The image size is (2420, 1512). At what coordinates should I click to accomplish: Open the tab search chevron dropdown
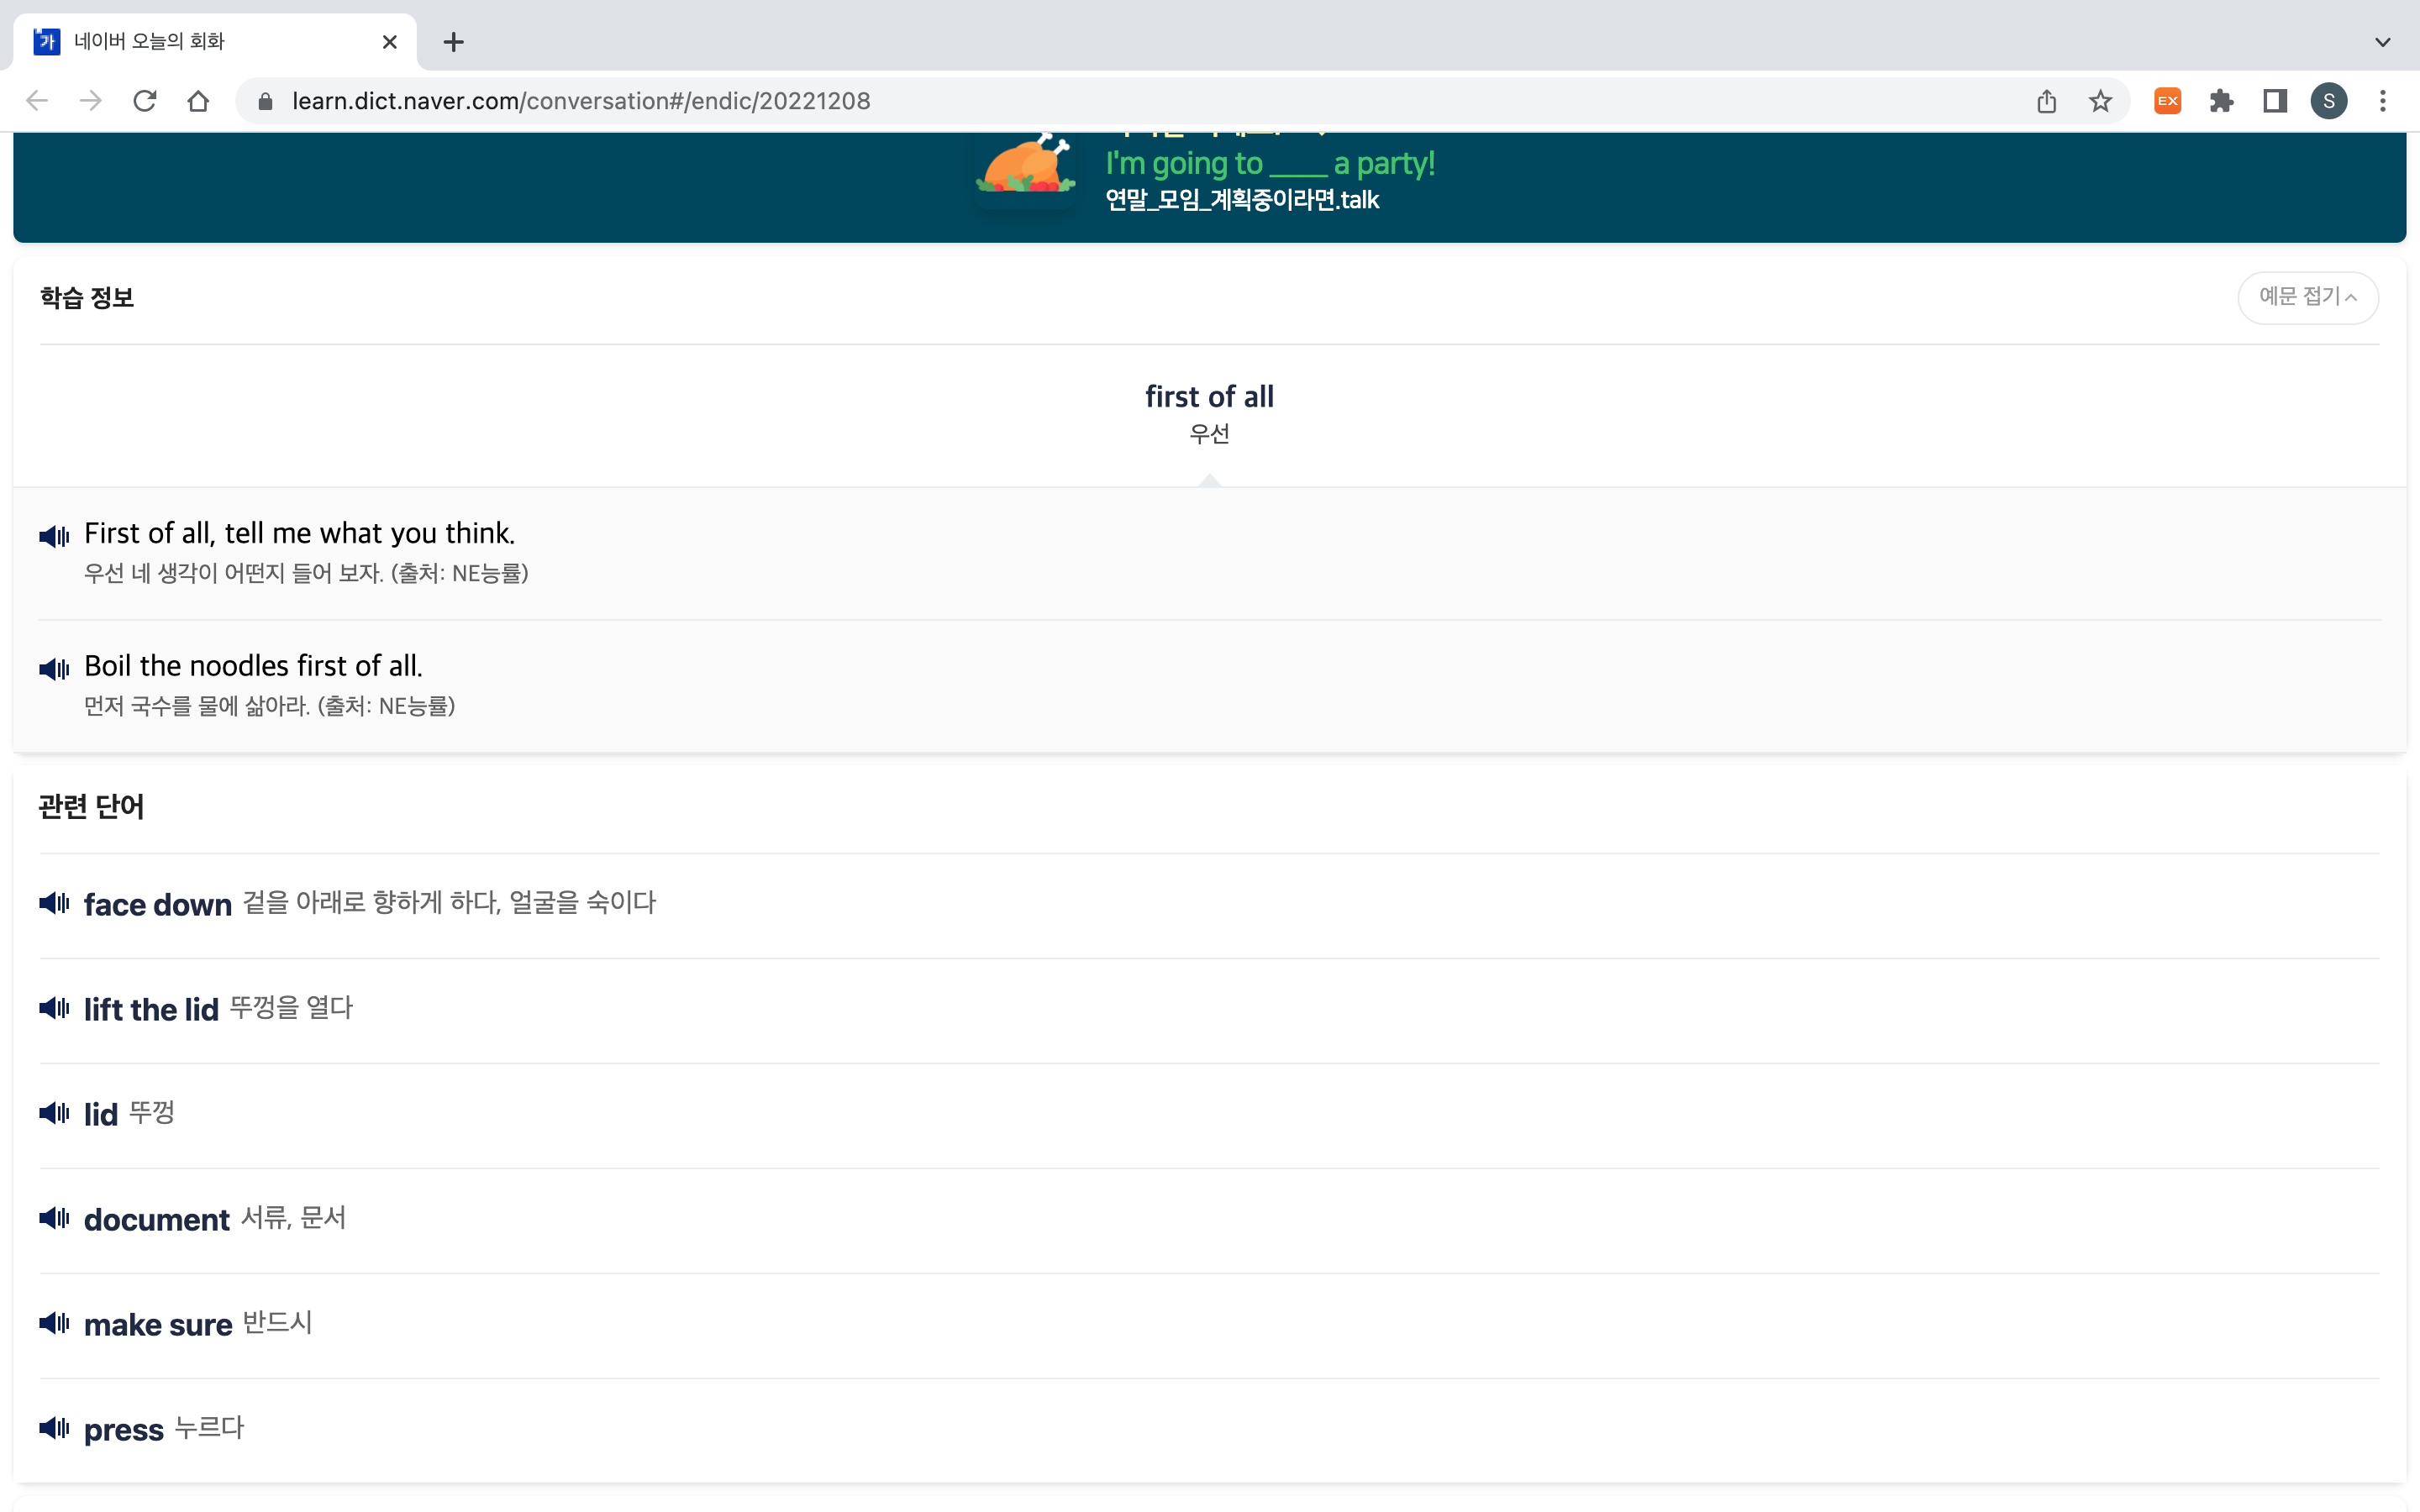tap(2382, 42)
